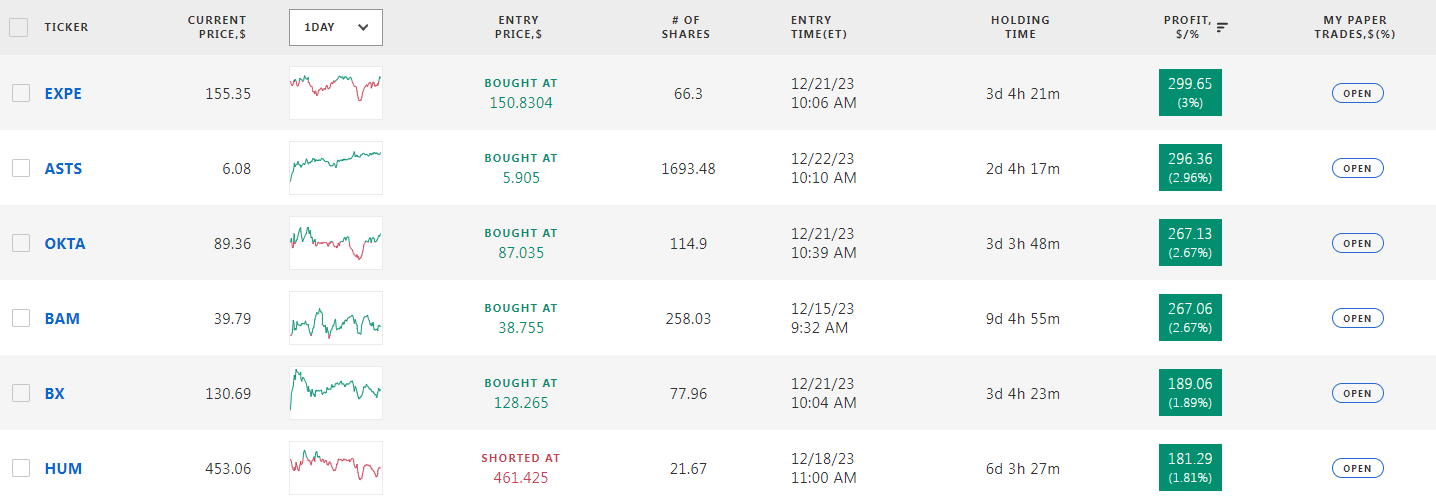Click the OPEN button in HUM row
Viewport: 1436px width, 503px height.
tap(1357, 468)
